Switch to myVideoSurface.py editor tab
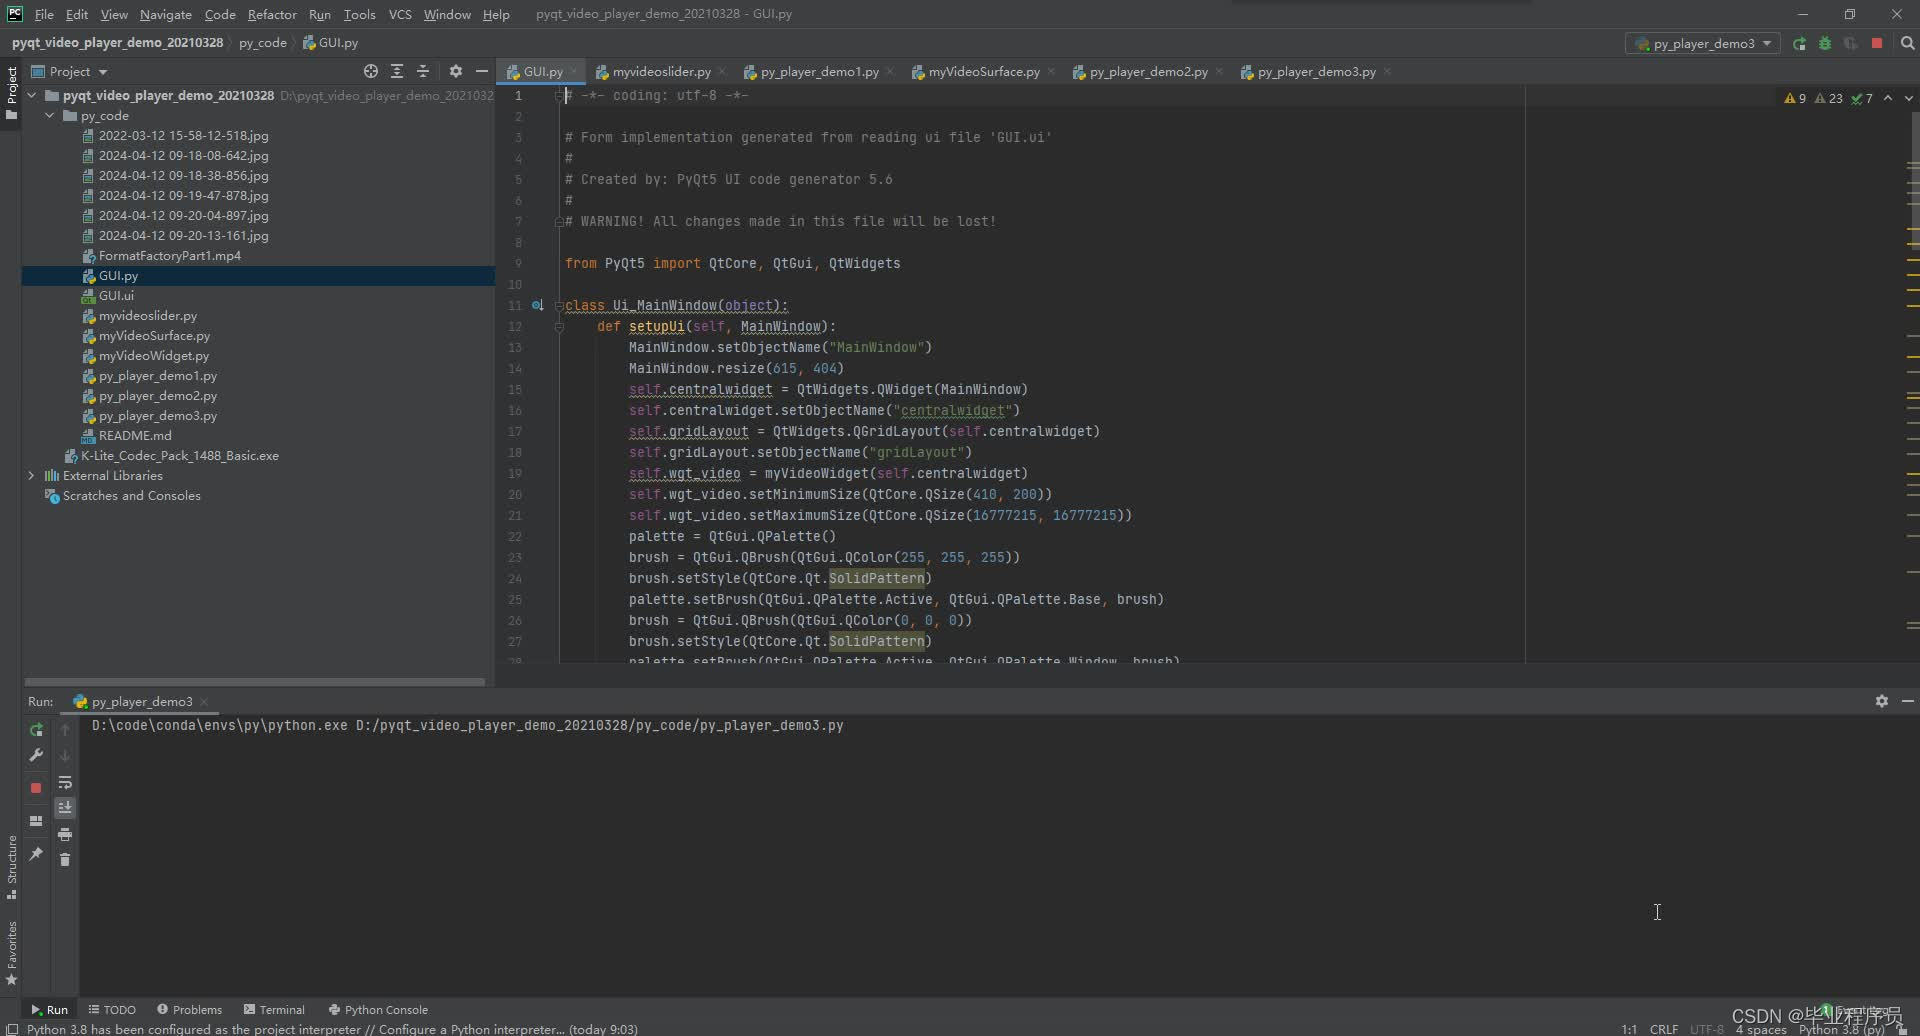Screen dimensions: 1920x1036 point(983,71)
